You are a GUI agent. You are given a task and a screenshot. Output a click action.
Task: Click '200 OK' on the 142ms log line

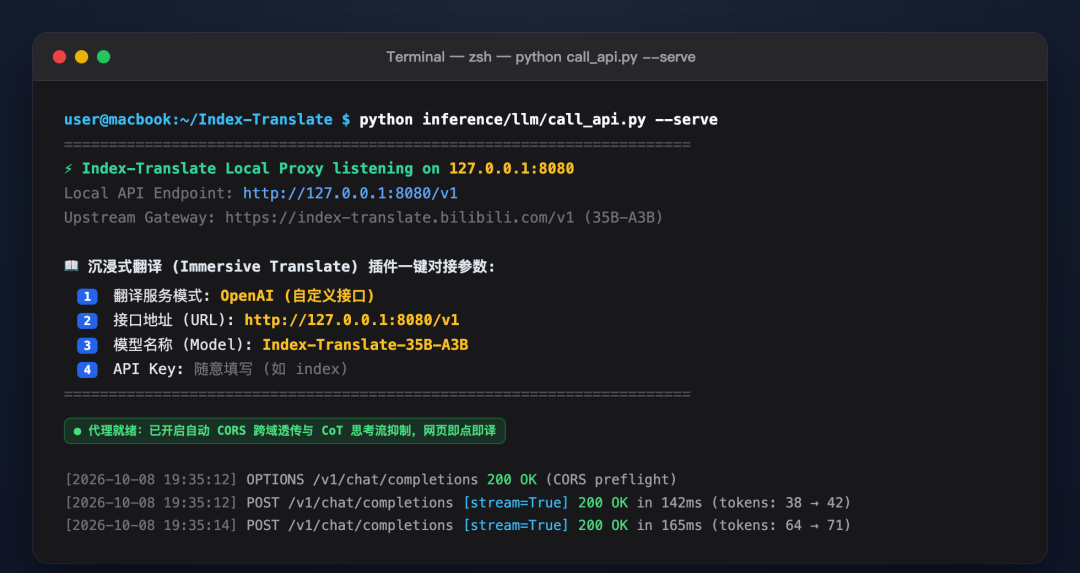tap(603, 503)
